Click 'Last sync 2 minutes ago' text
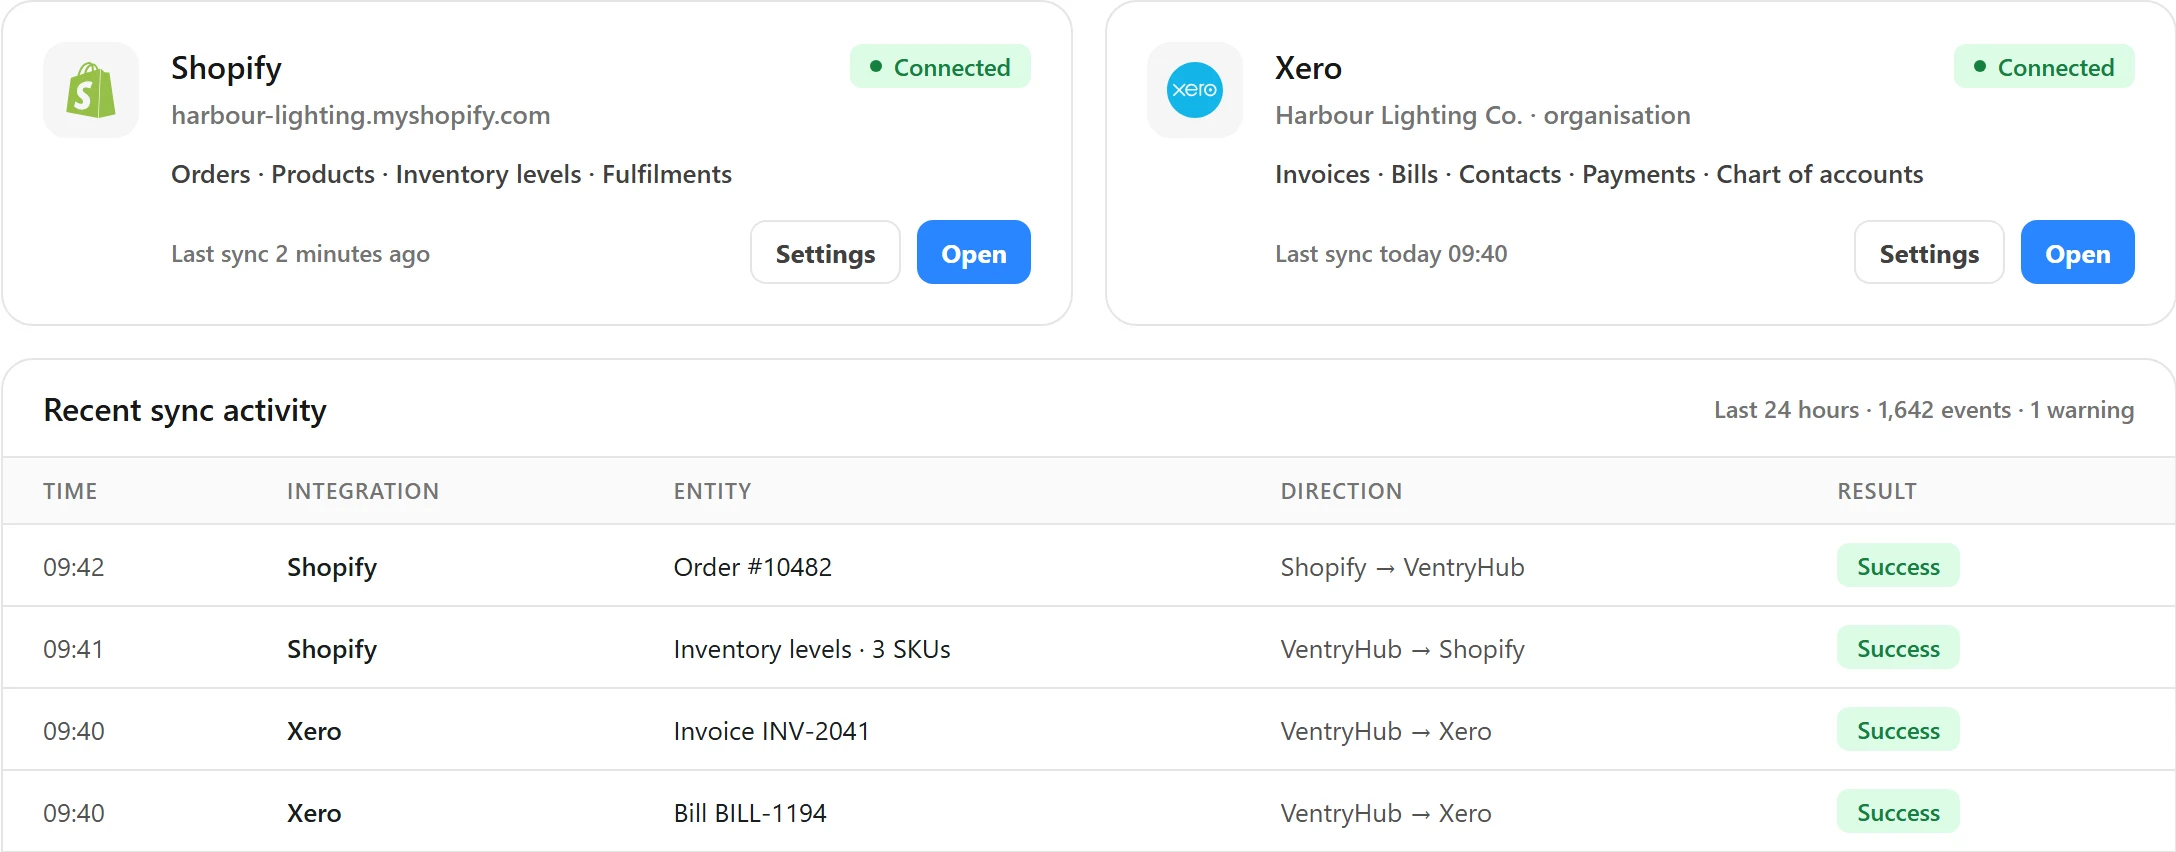Viewport: 2176px width, 852px height. pos(301,254)
